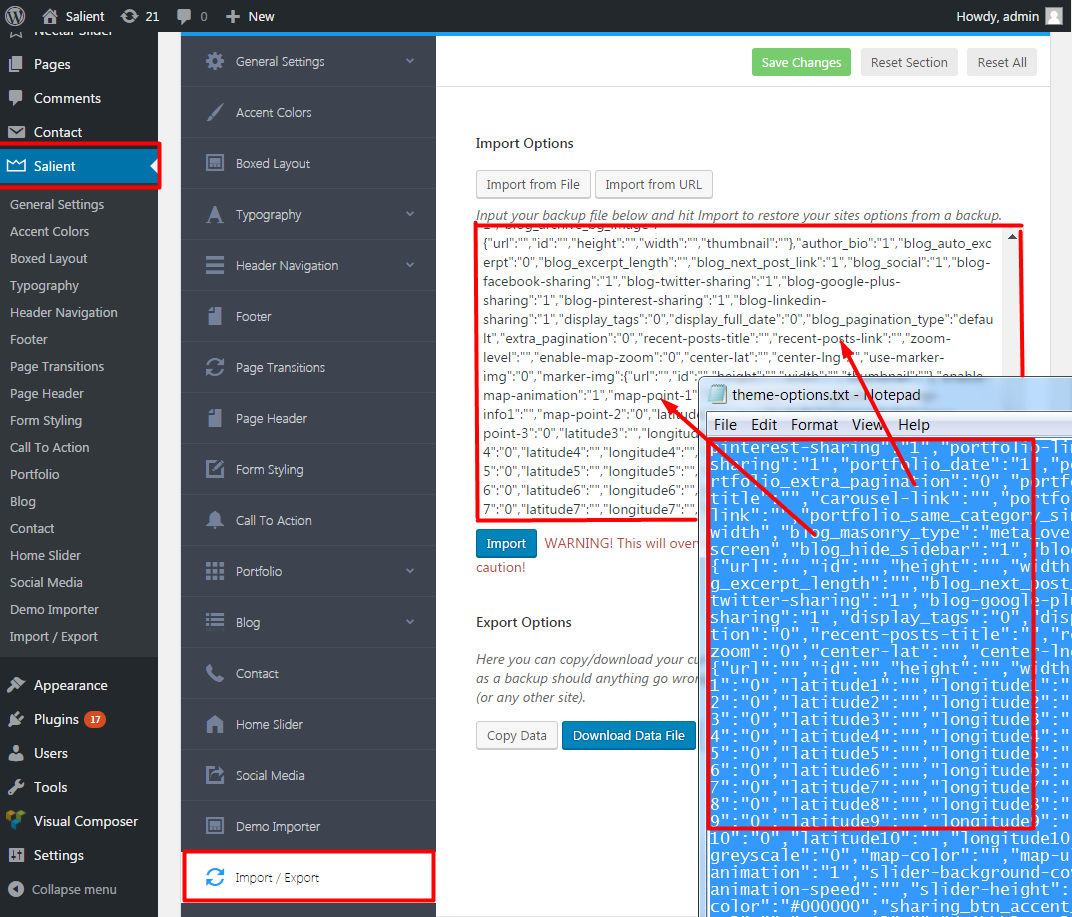Open Footer tab in options panel

(x=308, y=317)
